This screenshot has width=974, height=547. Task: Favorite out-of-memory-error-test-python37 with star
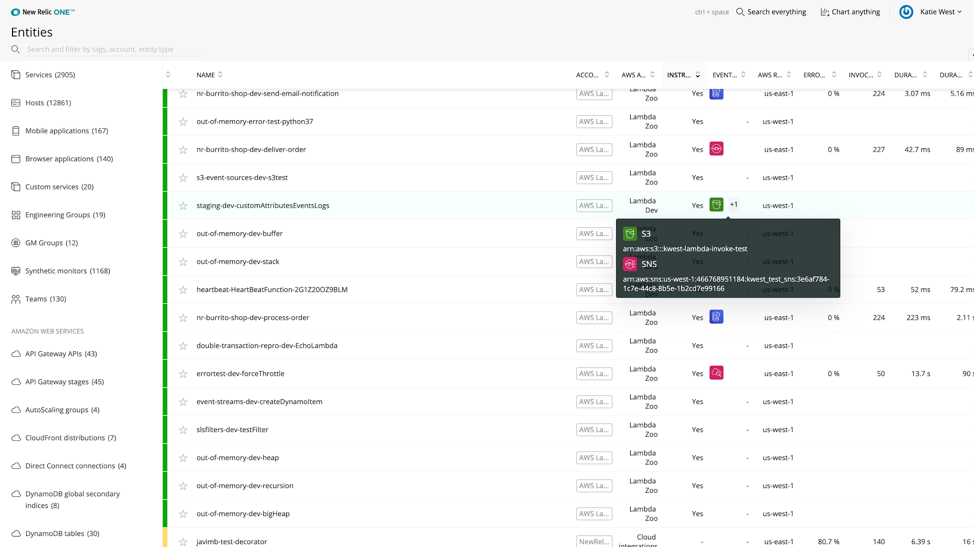(183, 122)
